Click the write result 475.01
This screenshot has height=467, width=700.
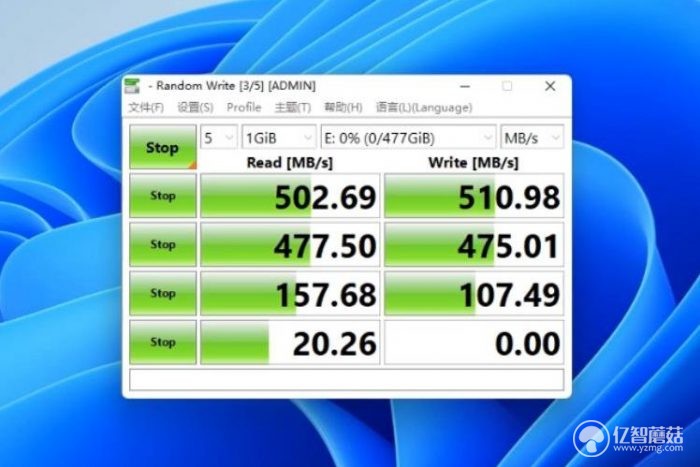click(474, 245)
